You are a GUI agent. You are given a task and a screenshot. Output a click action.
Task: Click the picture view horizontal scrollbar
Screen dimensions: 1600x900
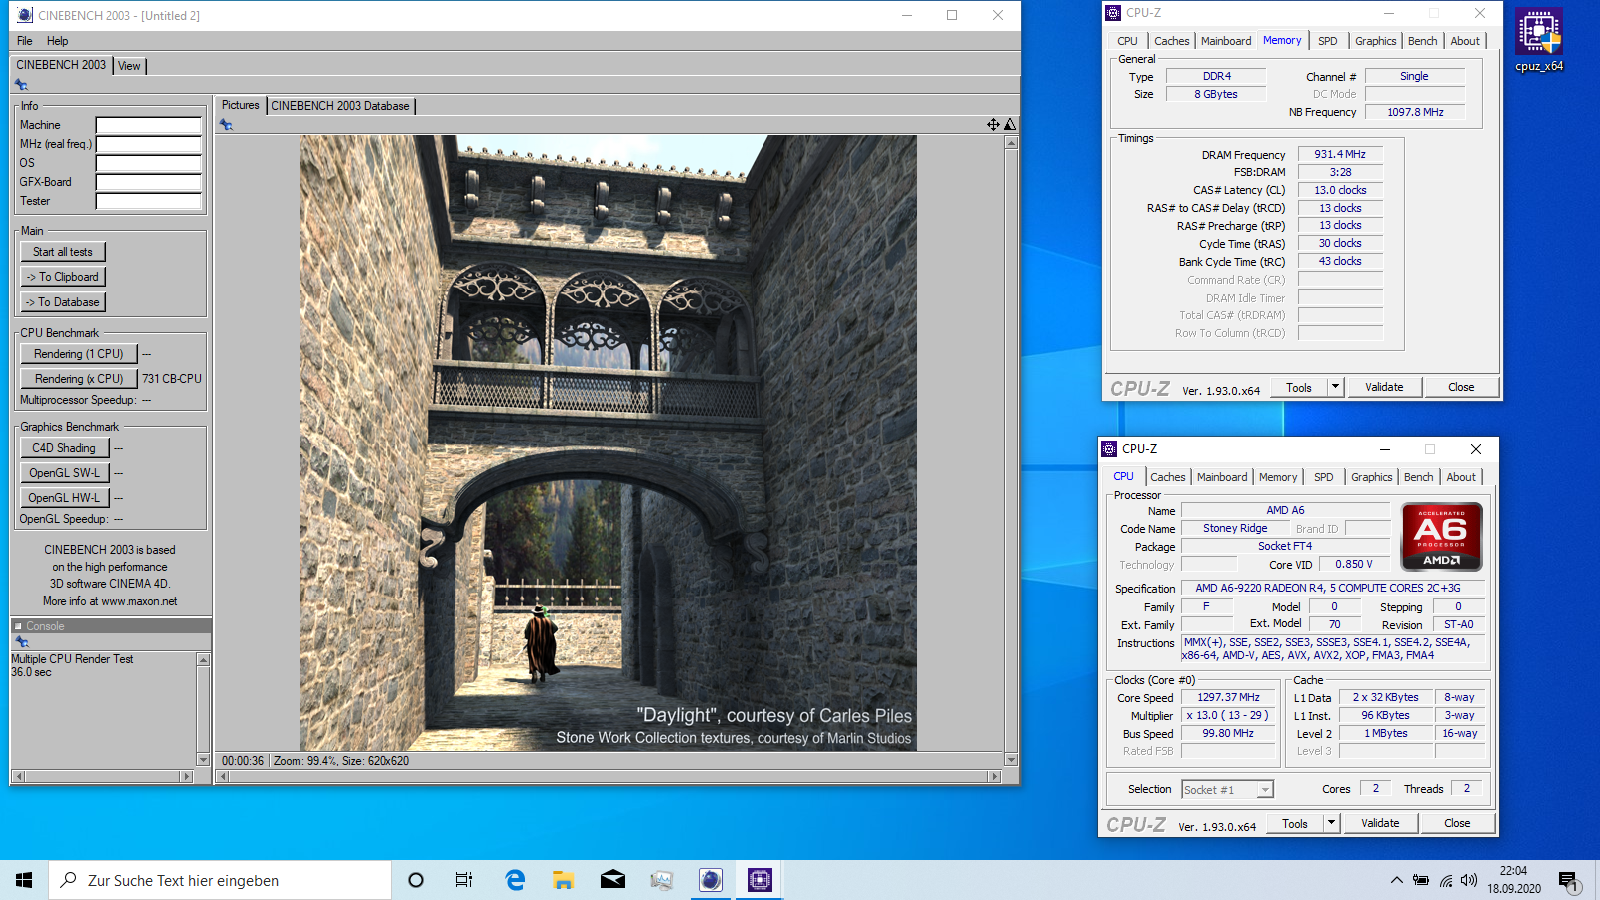[x=609, y=776]
